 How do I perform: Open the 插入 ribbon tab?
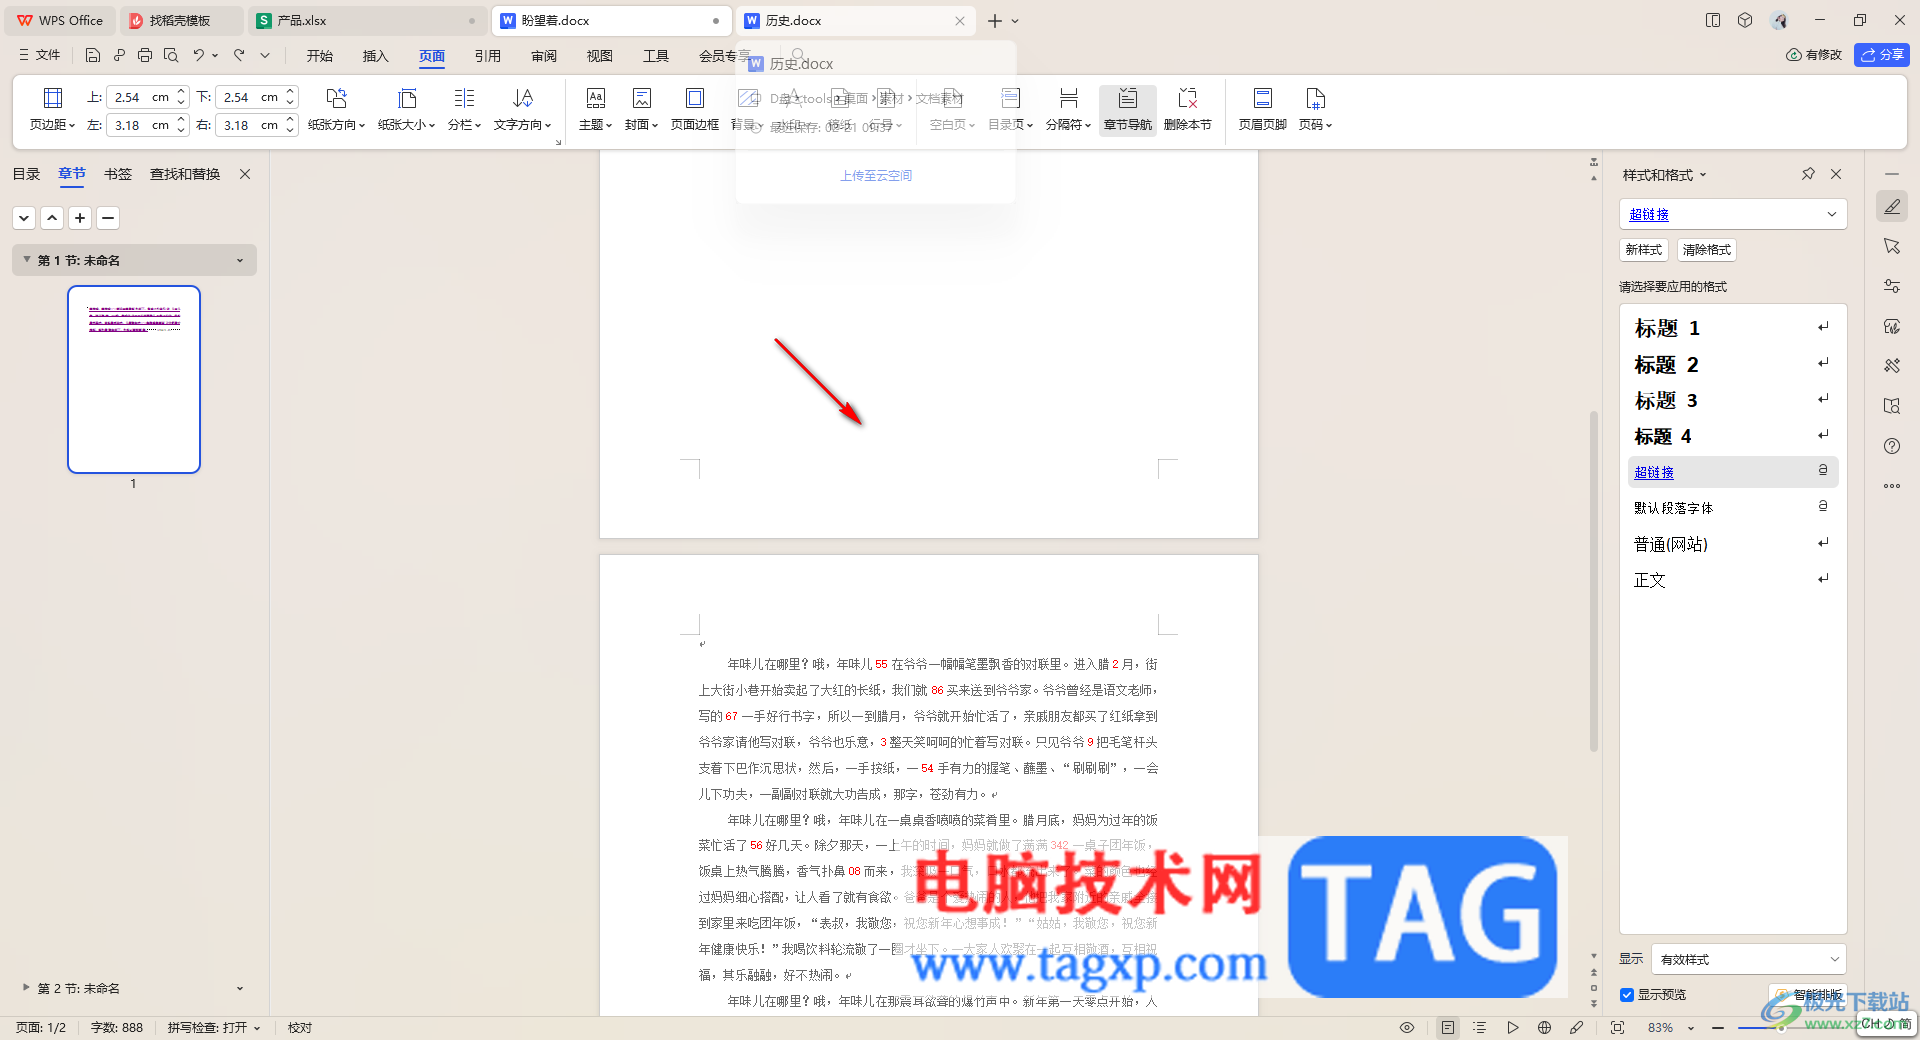click(376, 56)
